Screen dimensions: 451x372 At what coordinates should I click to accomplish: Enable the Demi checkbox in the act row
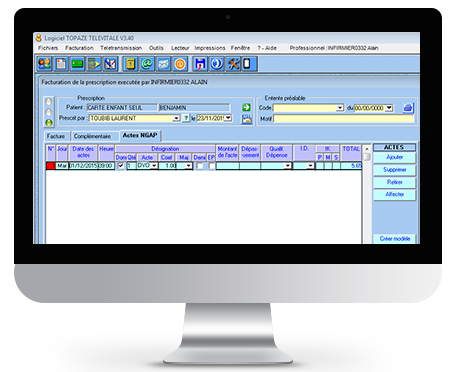[x=199, y=166]
